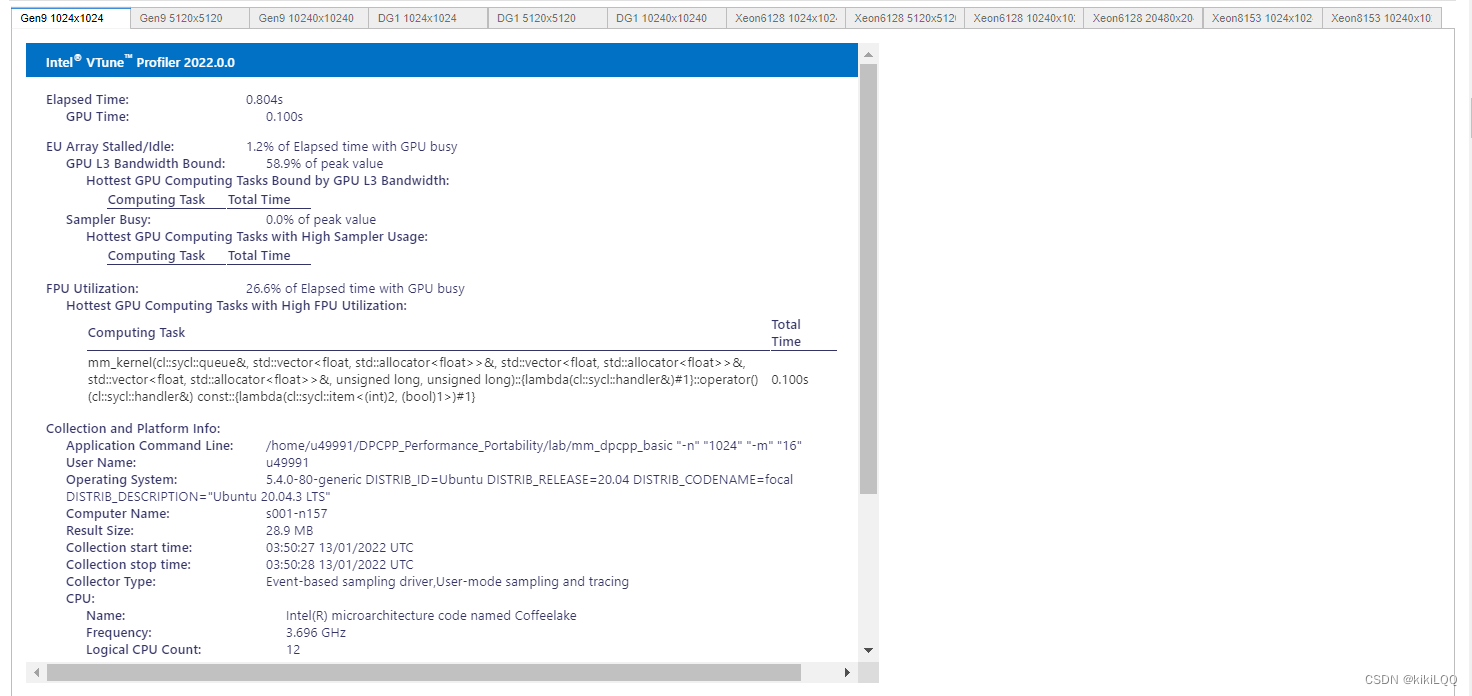Click the Collection start time value
The height and width of the screenshot is (696, 1472).
[x=339, y=547]
